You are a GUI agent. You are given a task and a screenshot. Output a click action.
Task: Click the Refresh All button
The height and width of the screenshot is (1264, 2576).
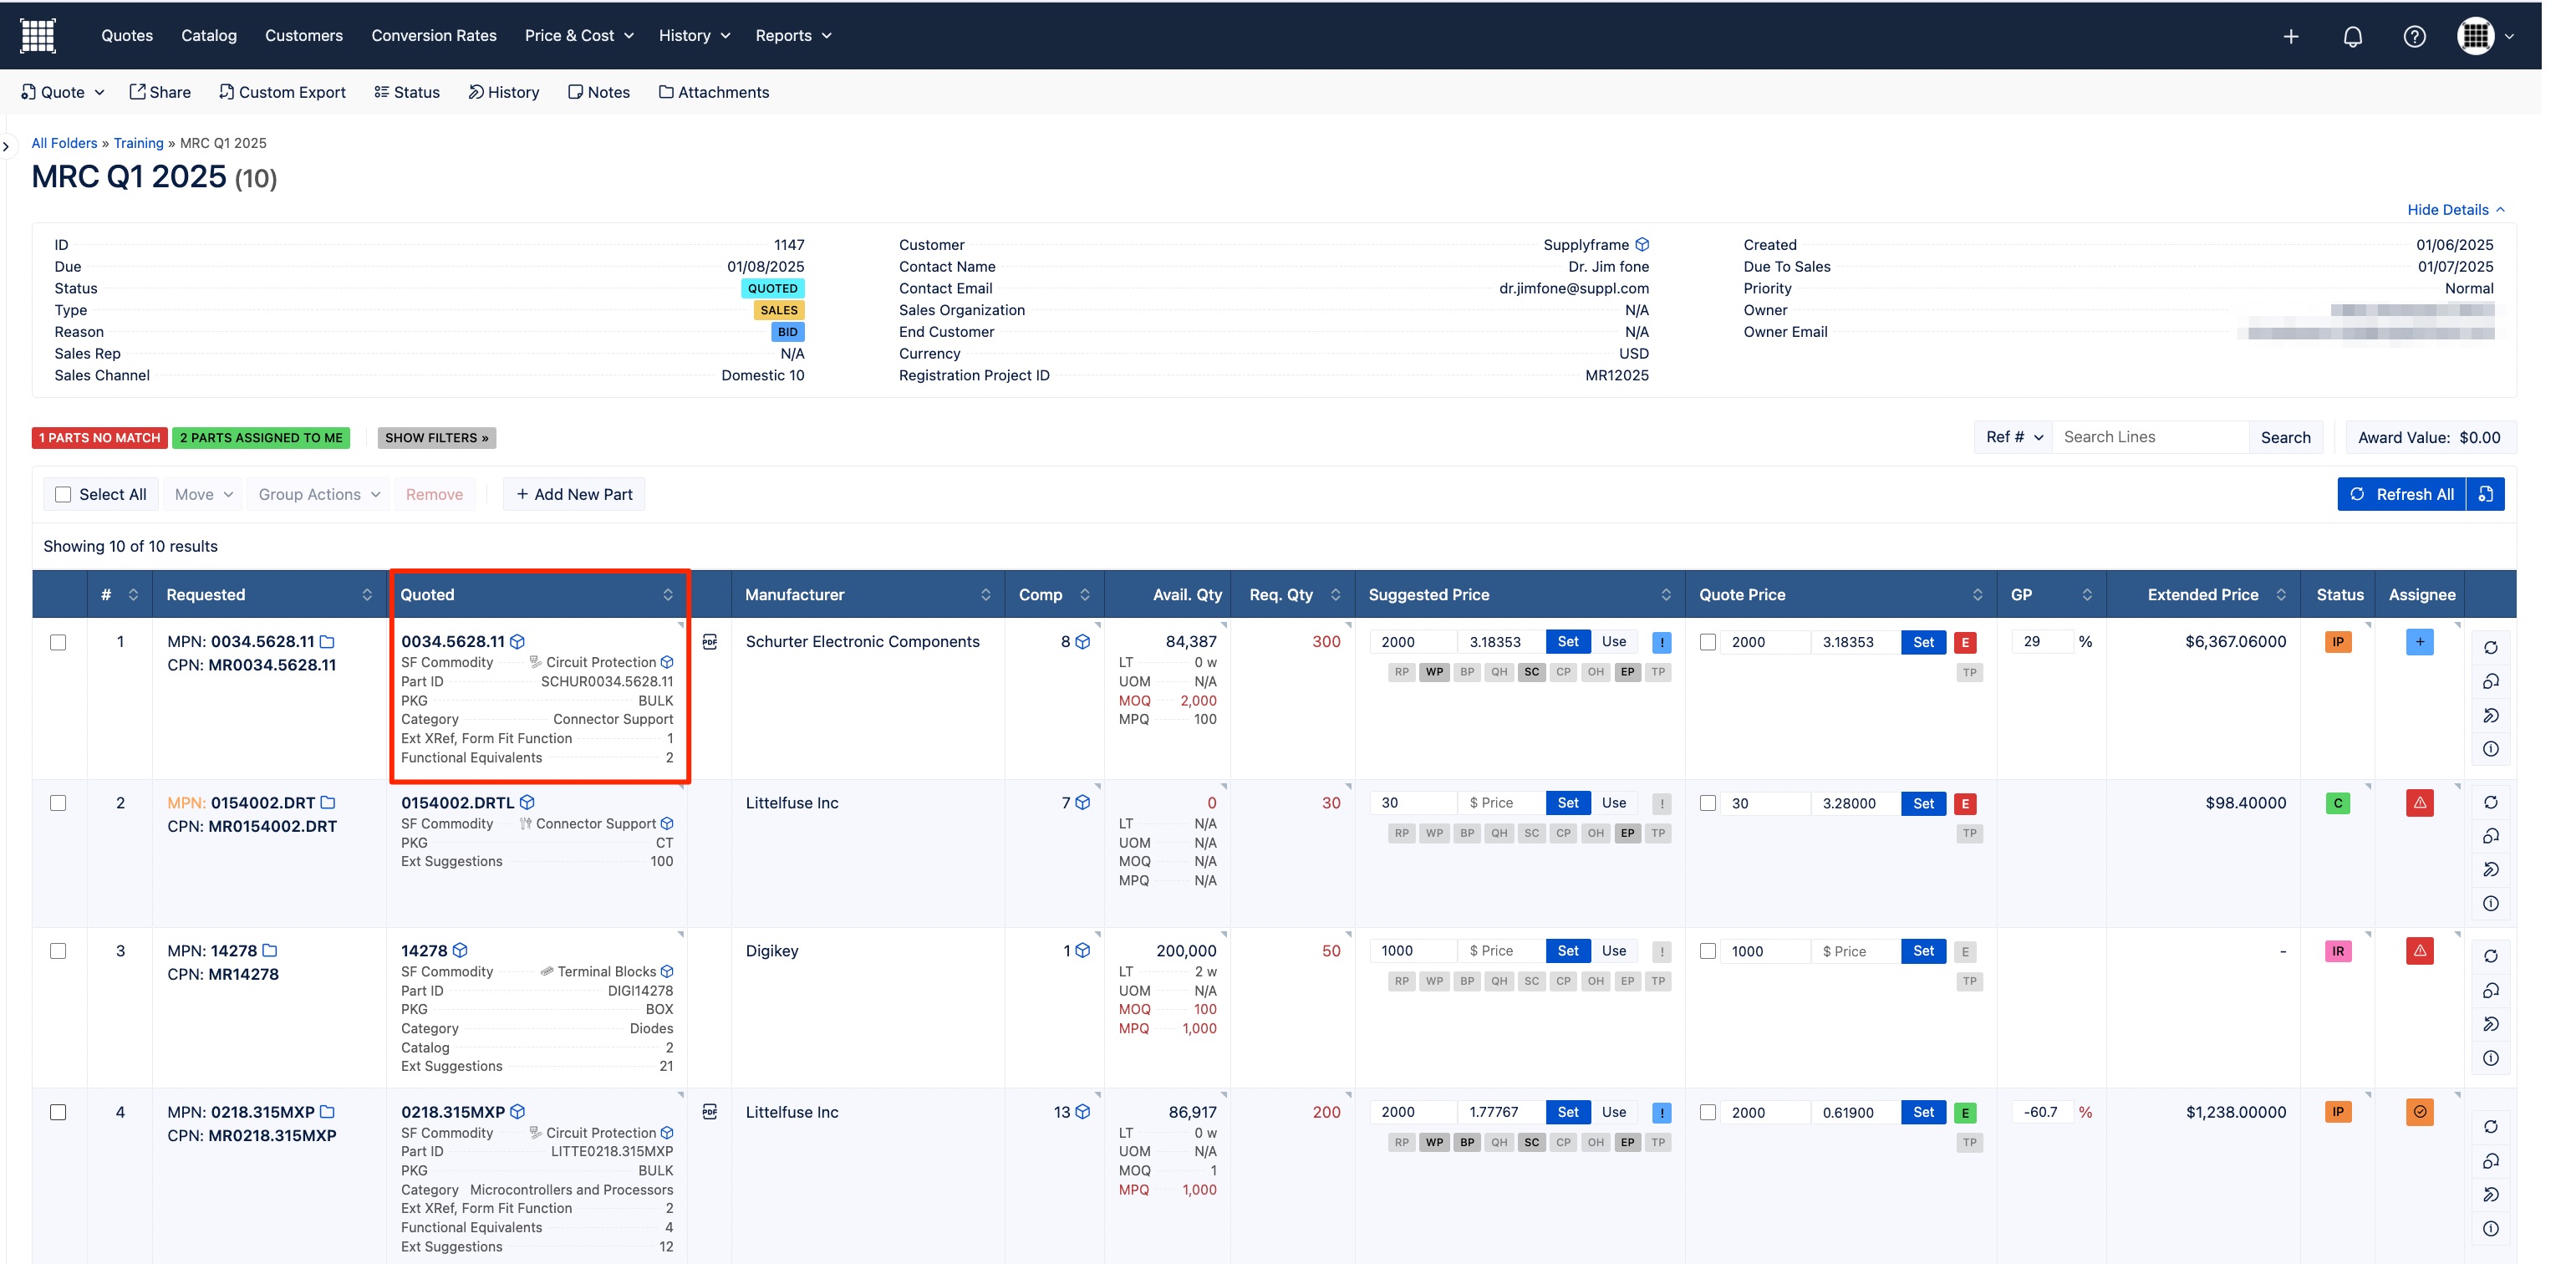[2402, 494]
